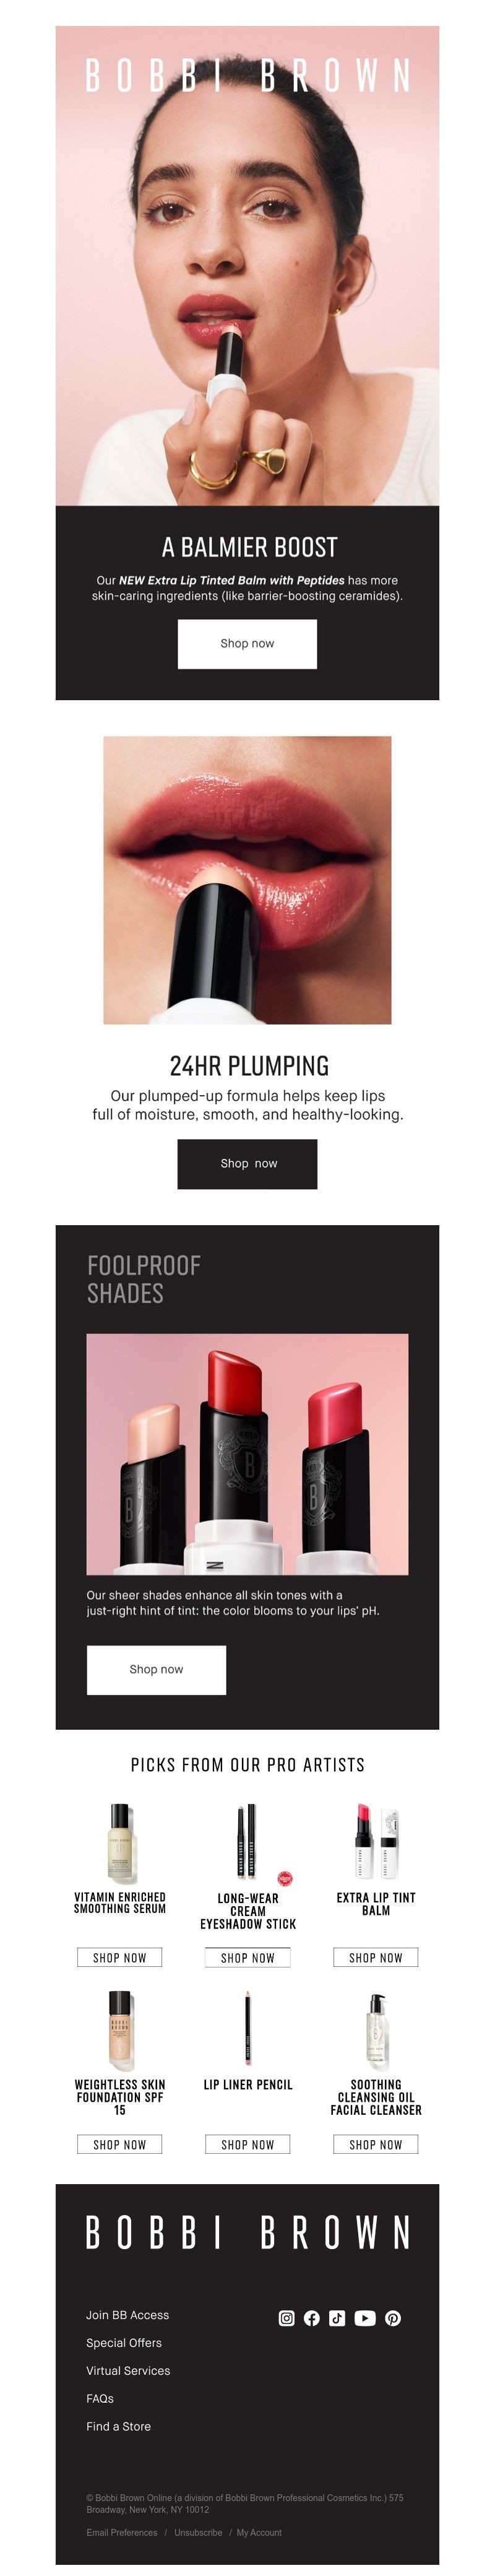Shop the Long-Wear Cream Eyeshadow Stick
This screenshot has height=2576, width=495.
click(248, 1958)
